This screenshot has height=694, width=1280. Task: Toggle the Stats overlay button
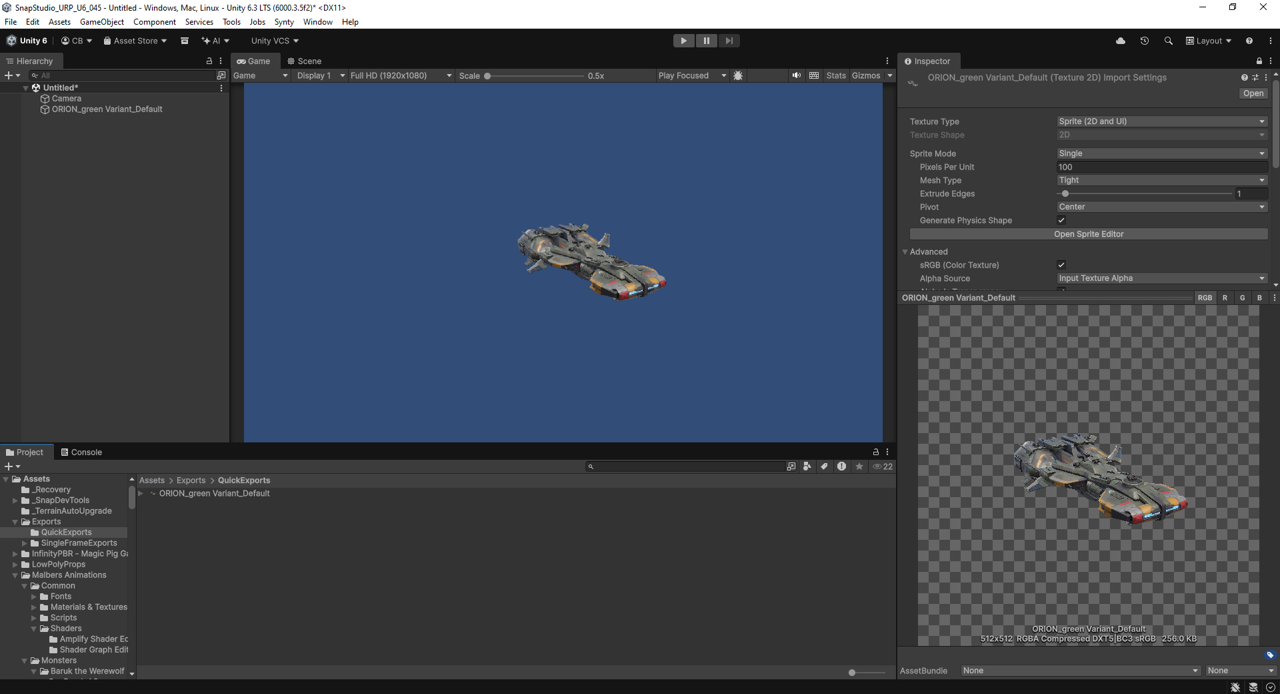[836, 75]
